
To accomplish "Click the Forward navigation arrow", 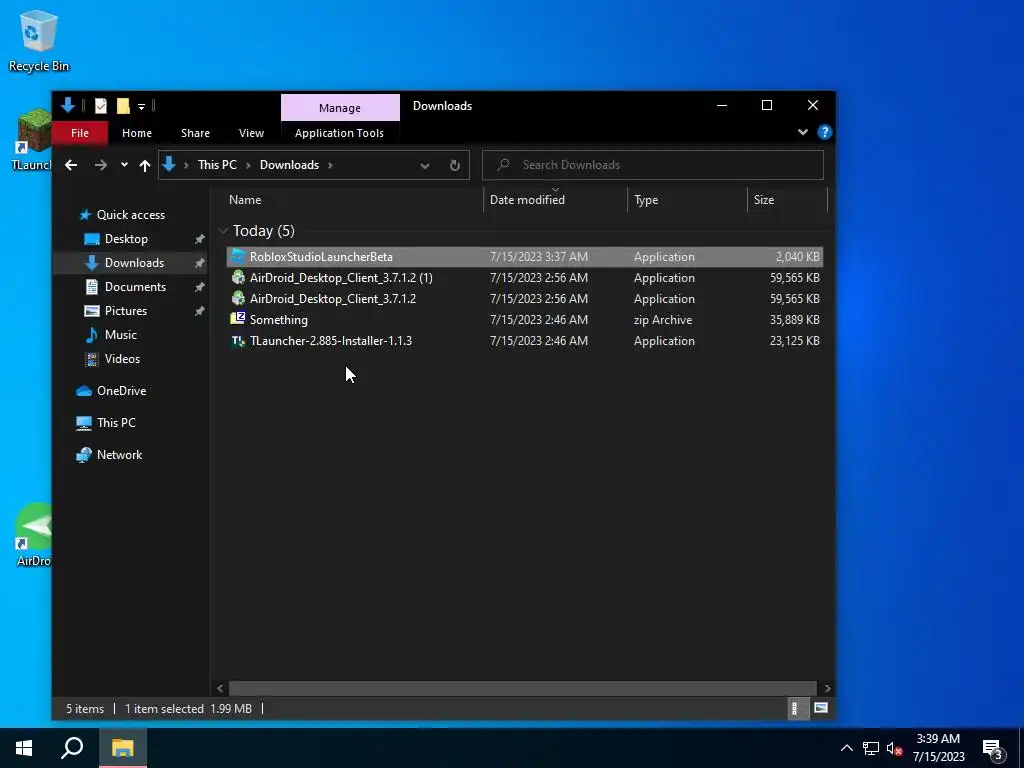I will coord(101,165).
